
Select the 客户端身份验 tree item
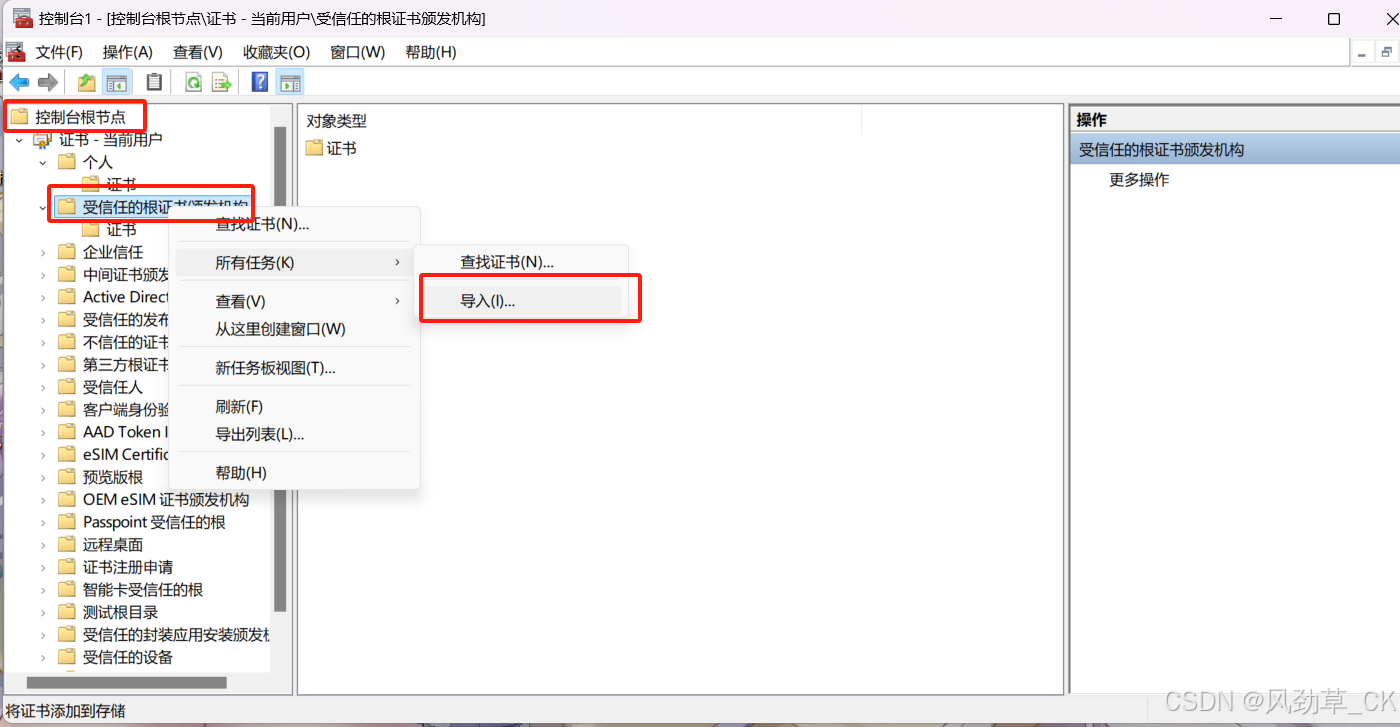[126, 410]
